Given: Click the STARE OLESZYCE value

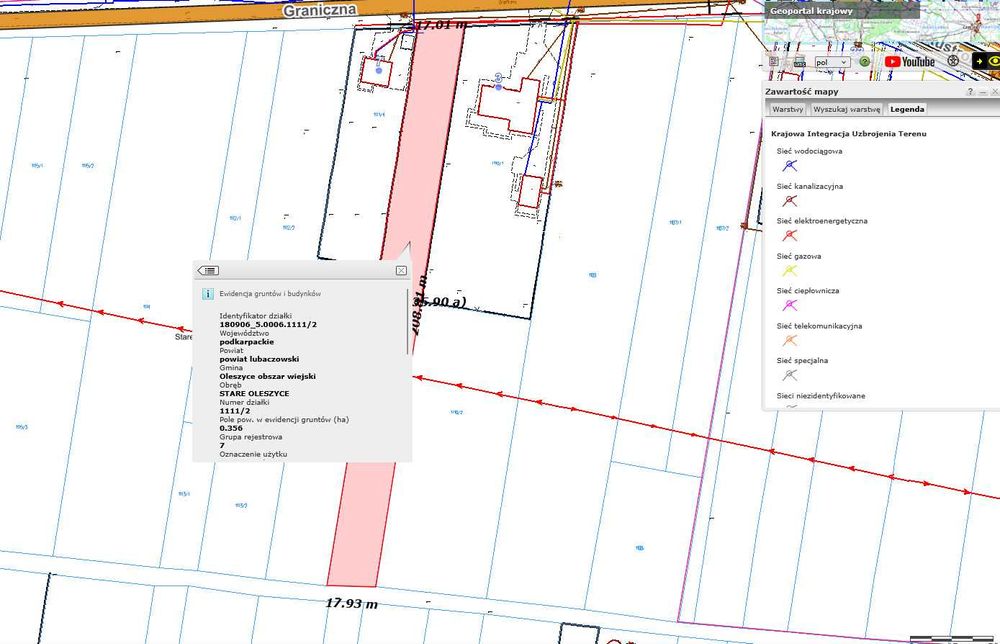Looking at the screenshot, I should point(254,393).
